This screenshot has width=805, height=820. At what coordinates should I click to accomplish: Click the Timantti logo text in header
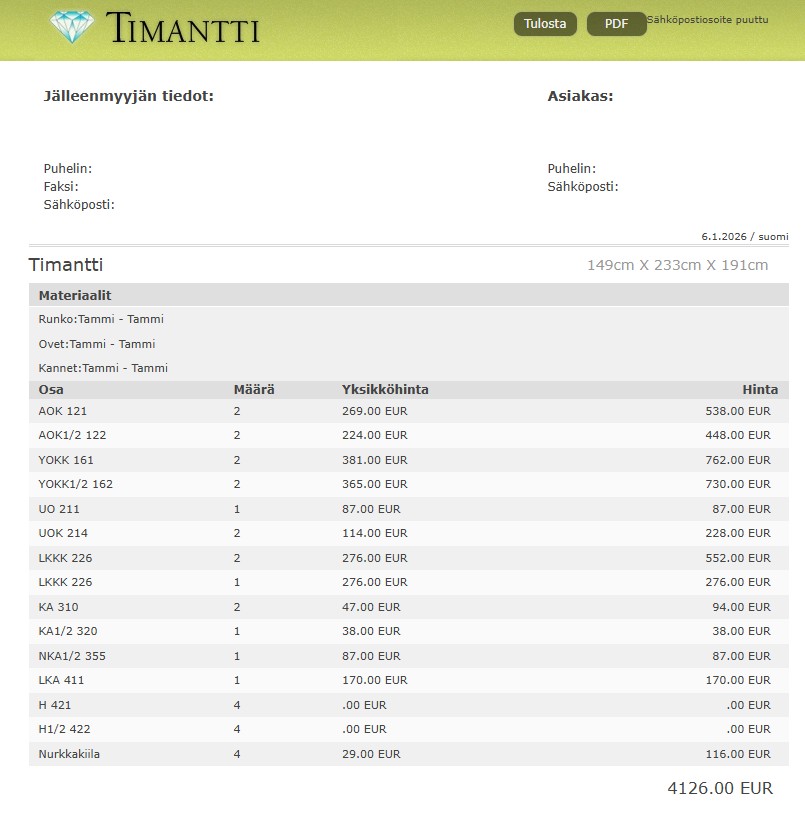click(183, 29)
